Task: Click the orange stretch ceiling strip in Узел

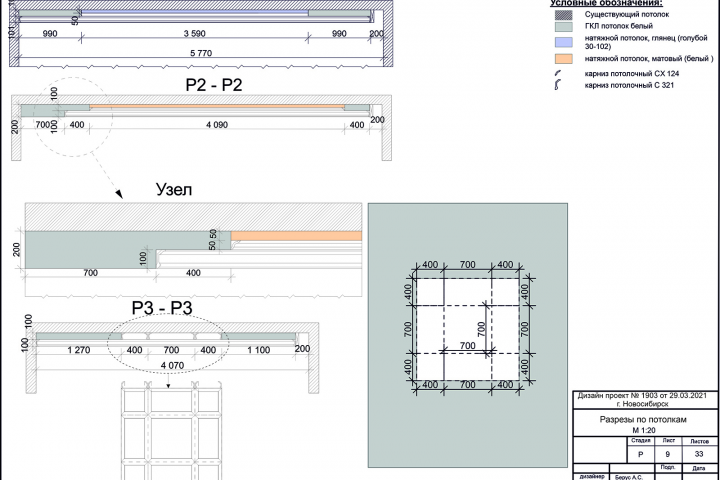Action: tap(296, 236)
